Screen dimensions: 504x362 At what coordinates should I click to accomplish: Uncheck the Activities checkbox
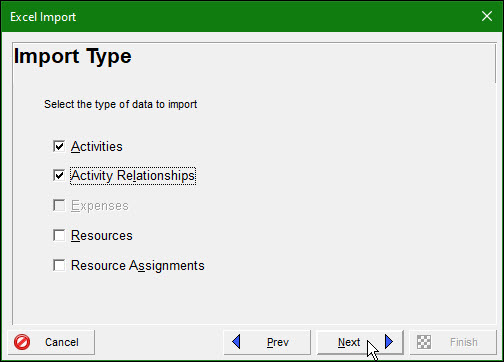[59, 146]
